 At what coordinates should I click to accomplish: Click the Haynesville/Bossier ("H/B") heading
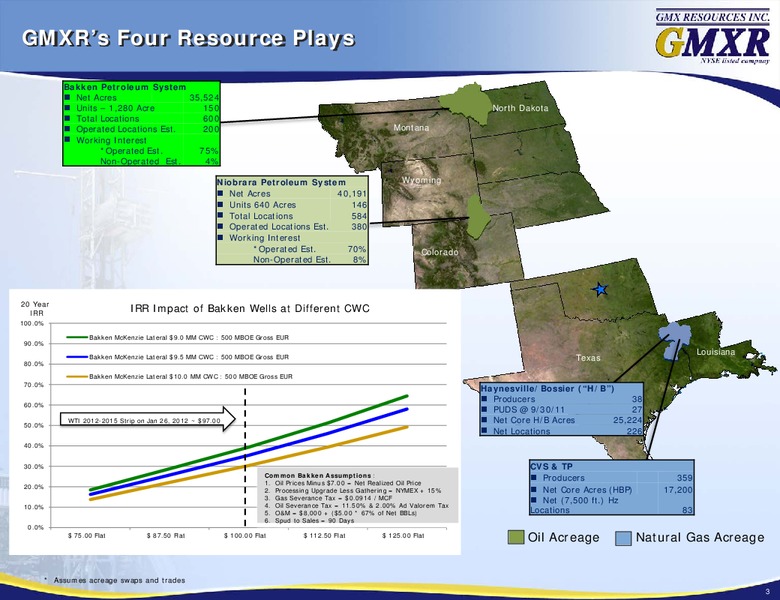click(547, 389)
